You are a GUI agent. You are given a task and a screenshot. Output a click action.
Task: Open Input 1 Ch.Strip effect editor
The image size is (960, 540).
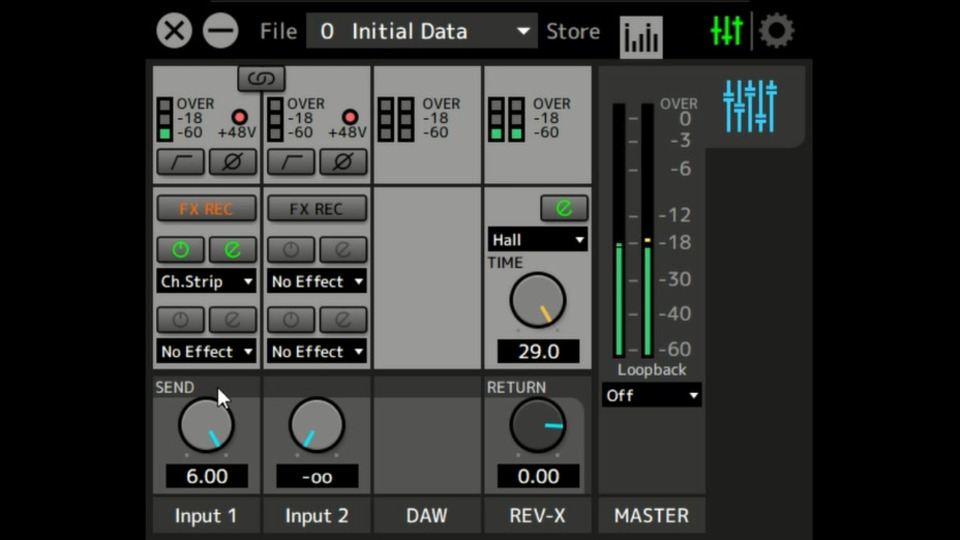(233, 249)
